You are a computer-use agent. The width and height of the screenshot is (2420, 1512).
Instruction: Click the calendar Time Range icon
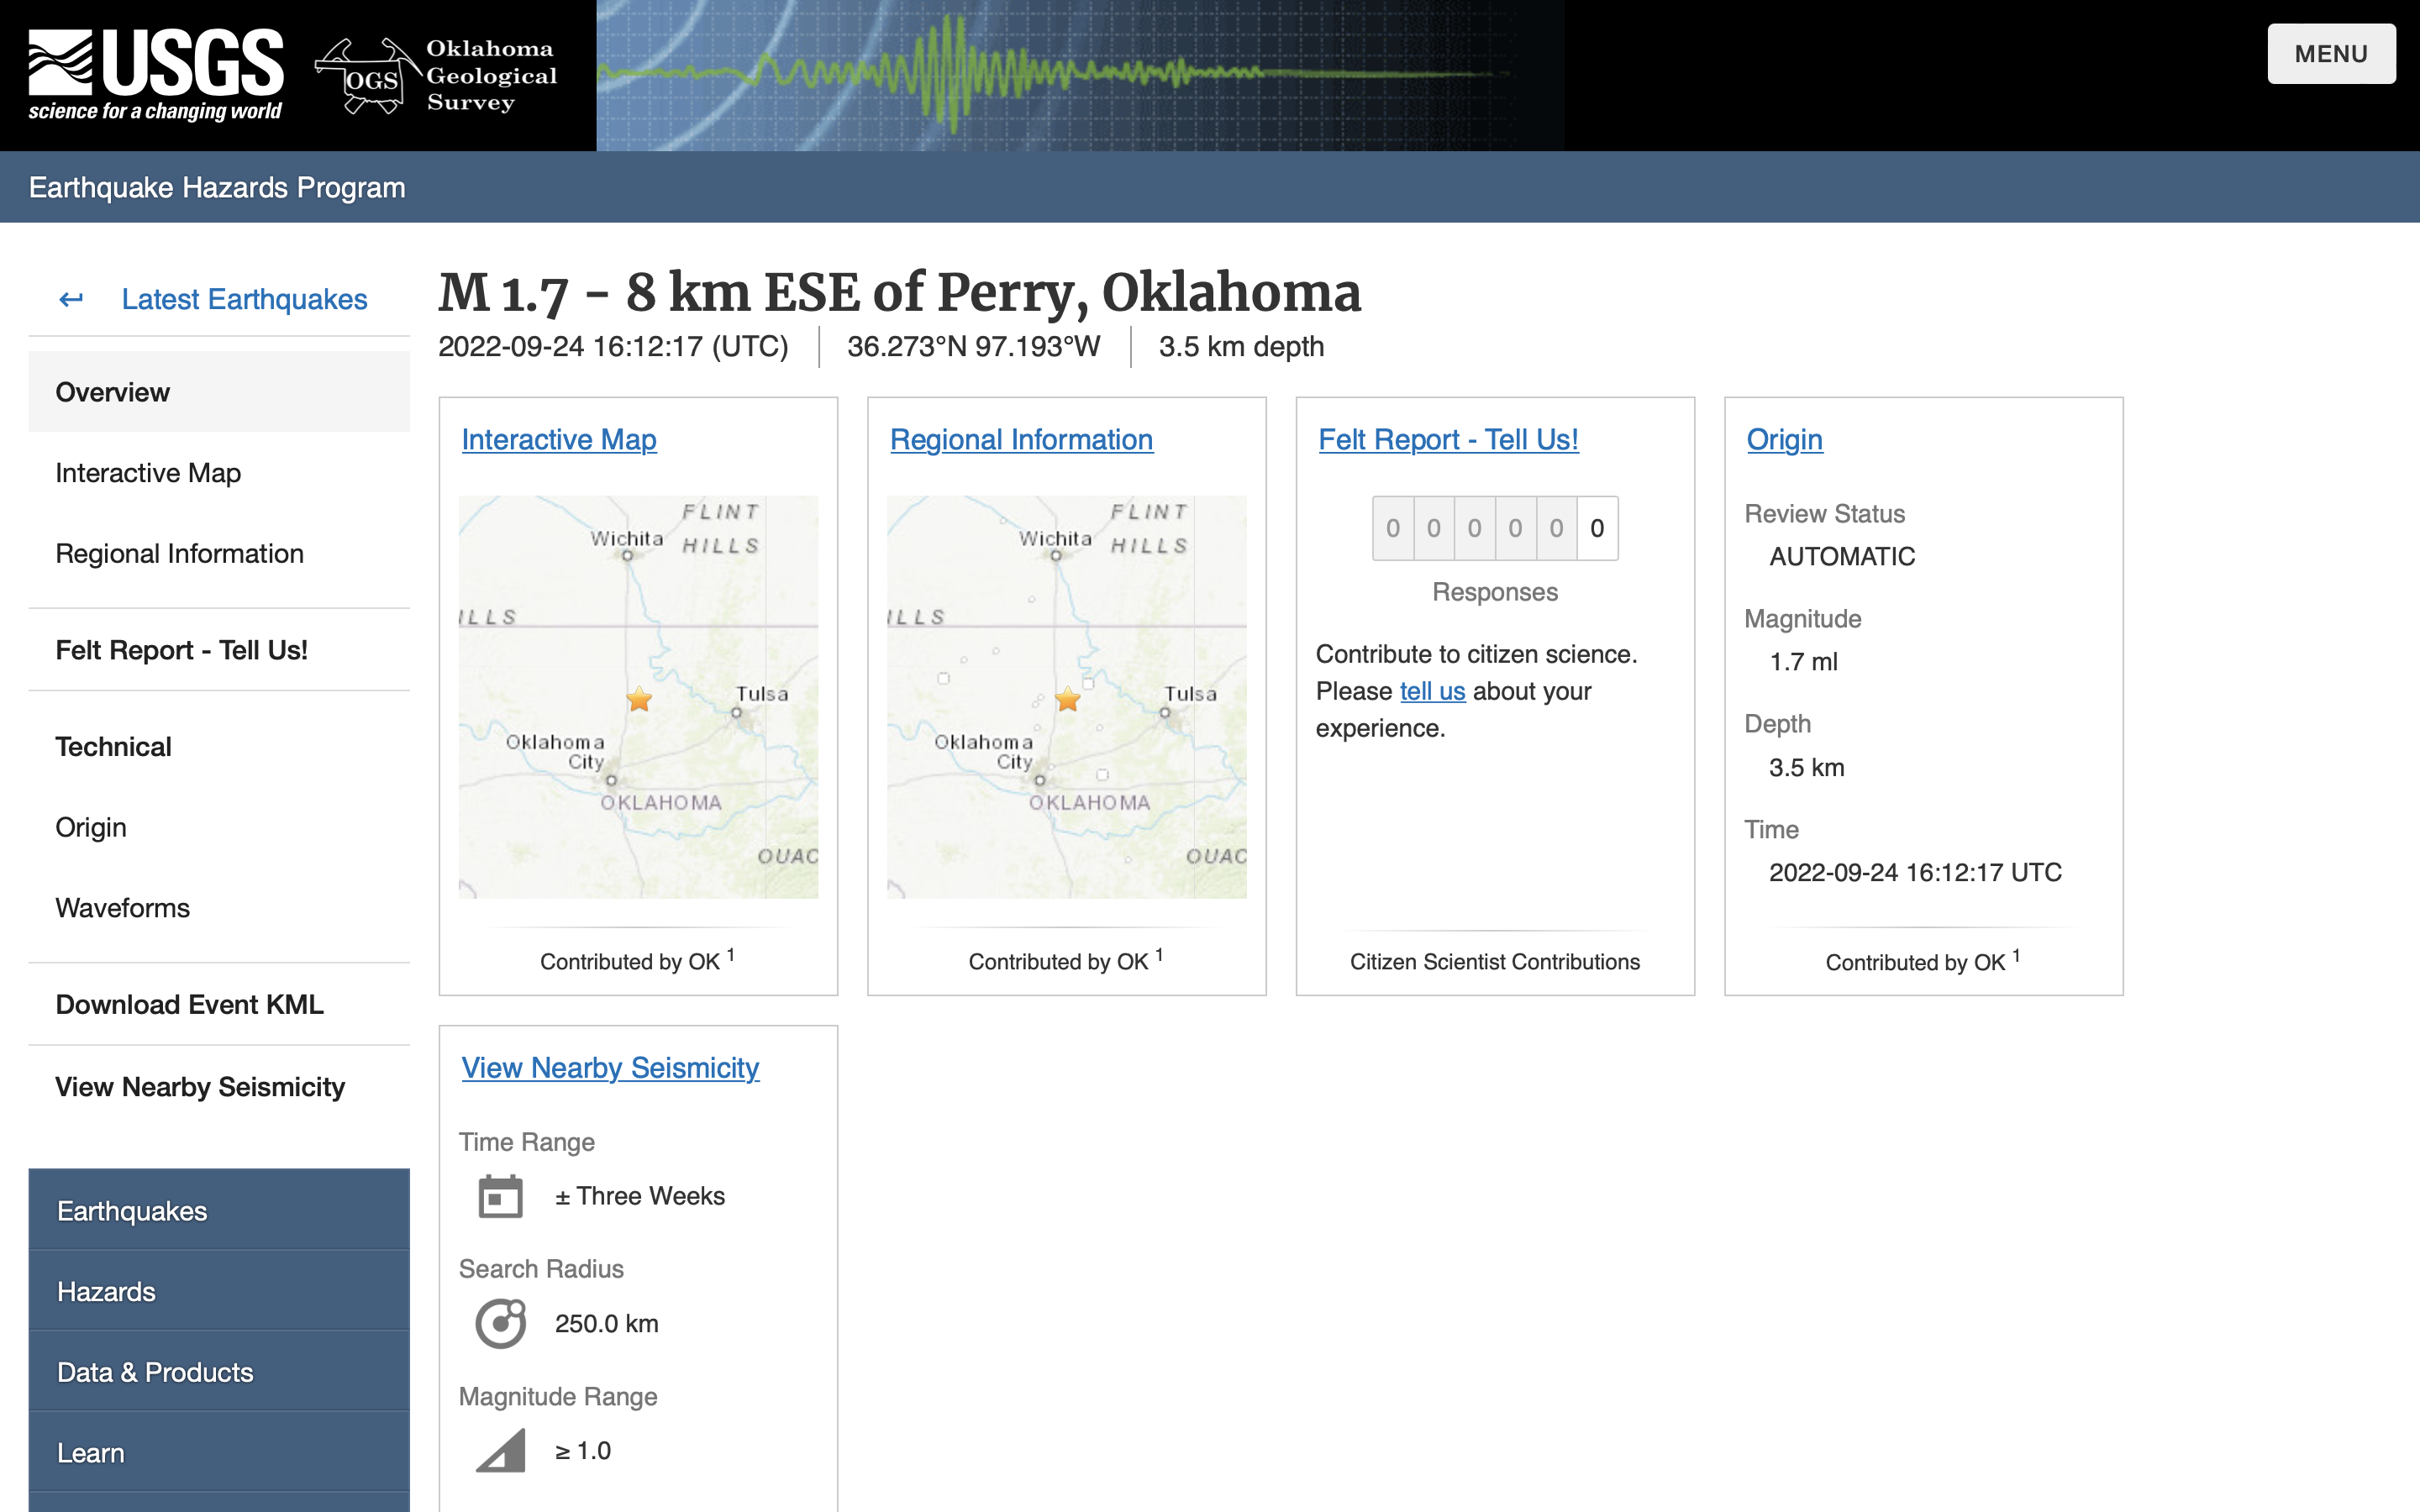500,1196
